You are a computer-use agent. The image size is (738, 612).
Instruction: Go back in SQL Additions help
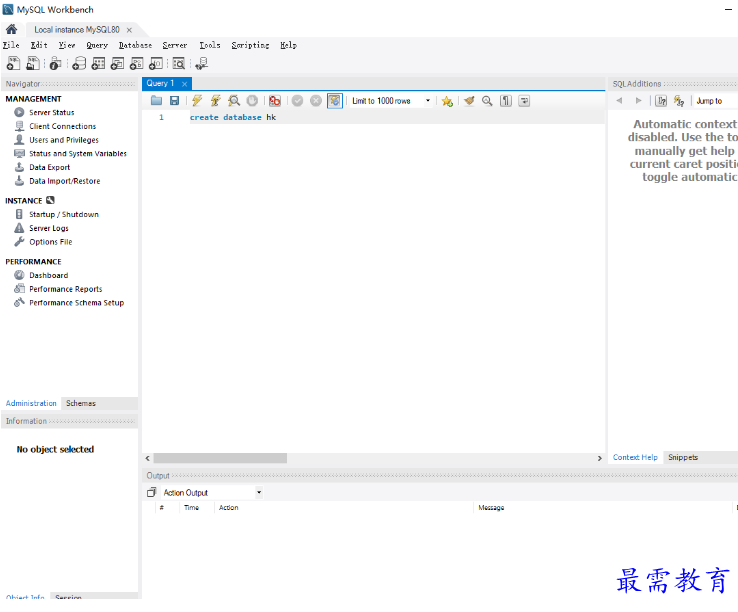(619, 100)
